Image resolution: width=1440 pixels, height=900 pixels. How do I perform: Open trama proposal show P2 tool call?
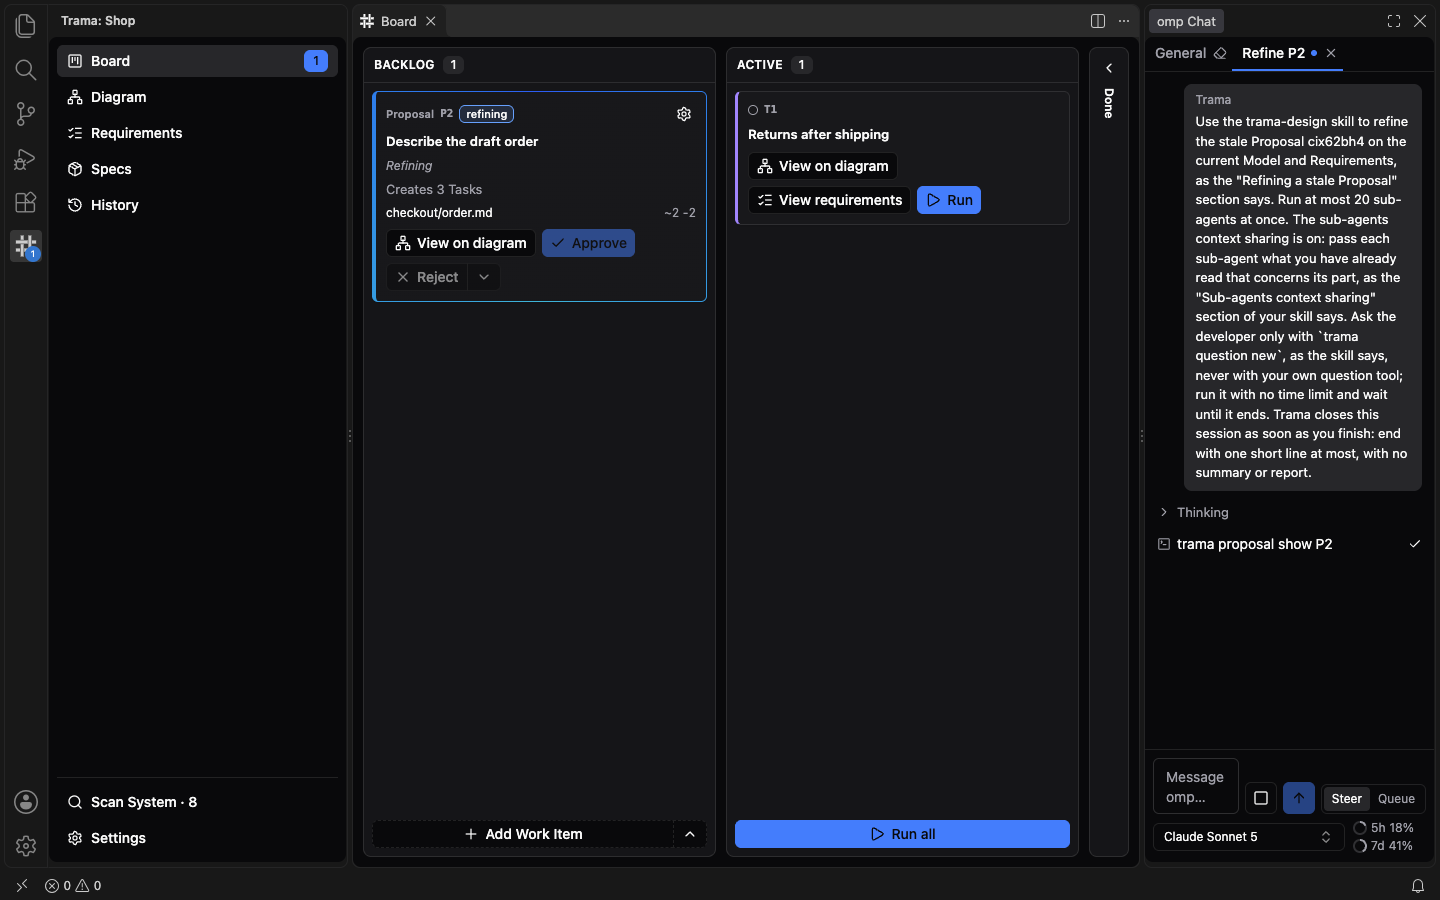coord(1289,544)
